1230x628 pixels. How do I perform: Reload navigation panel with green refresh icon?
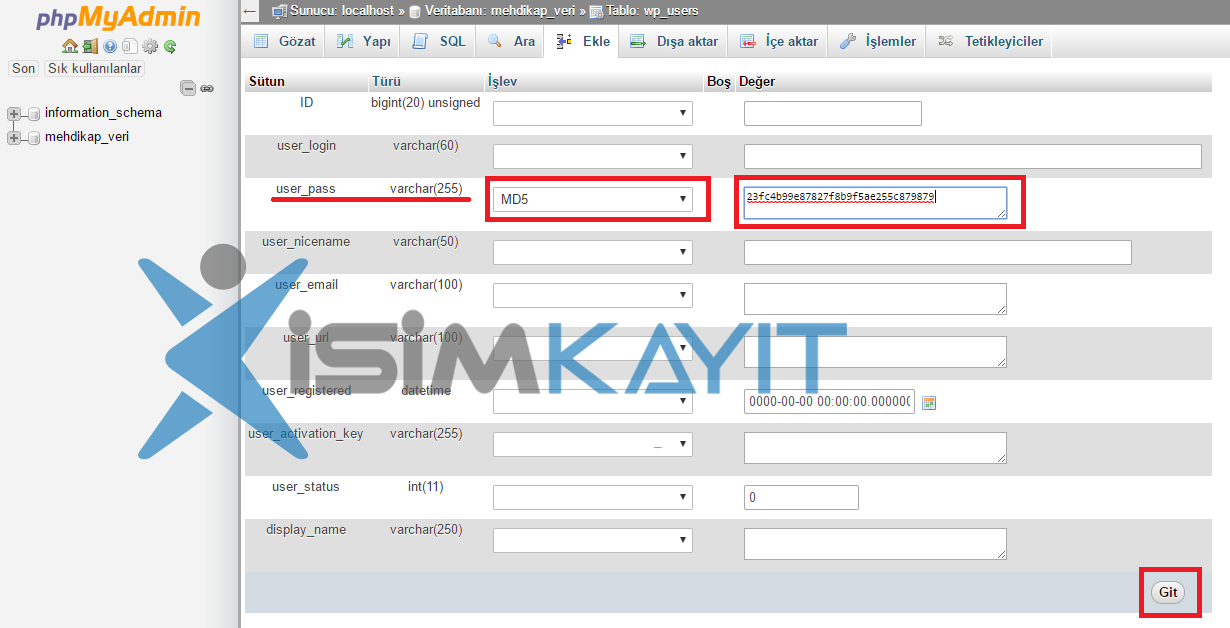(170, 46)
